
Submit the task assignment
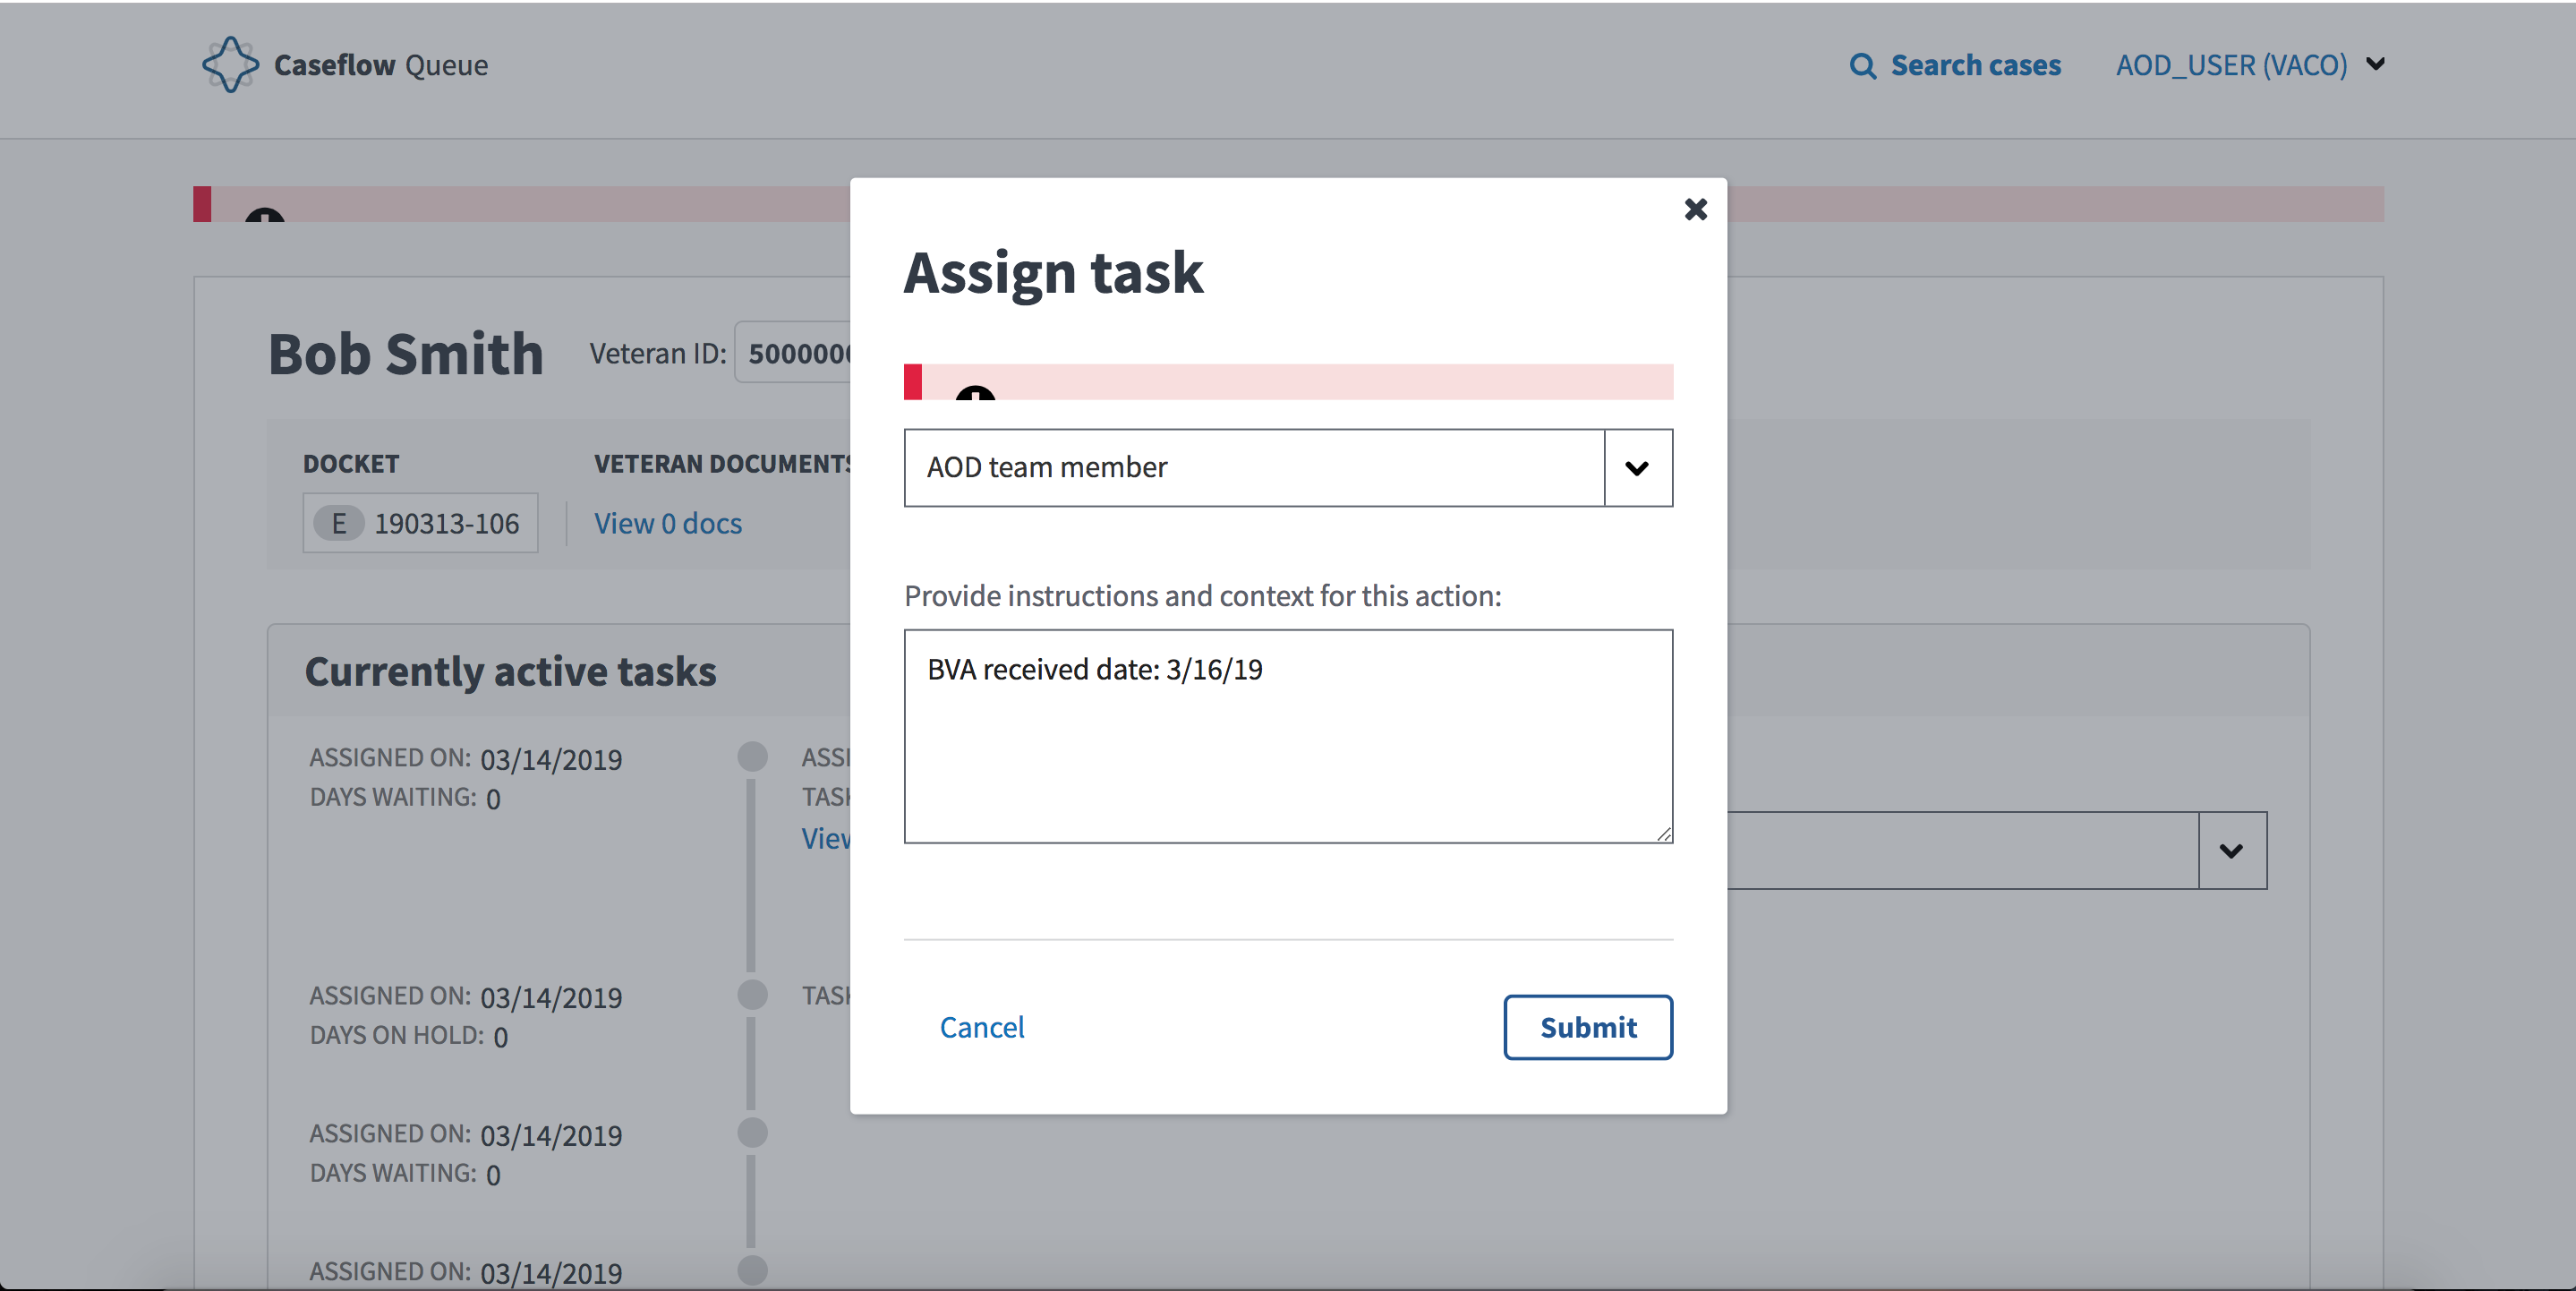pyautogui.click(x=1587, y=1027)
